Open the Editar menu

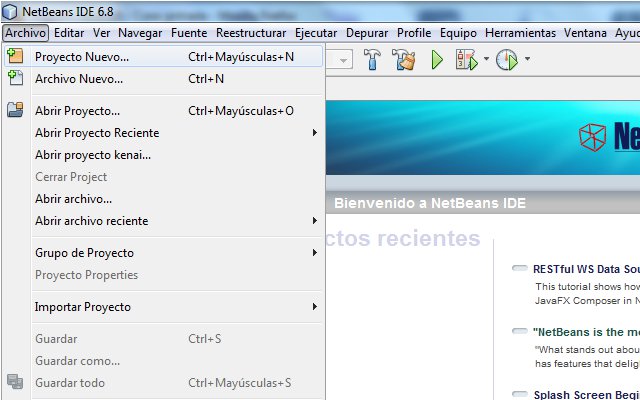coord(69,33)
